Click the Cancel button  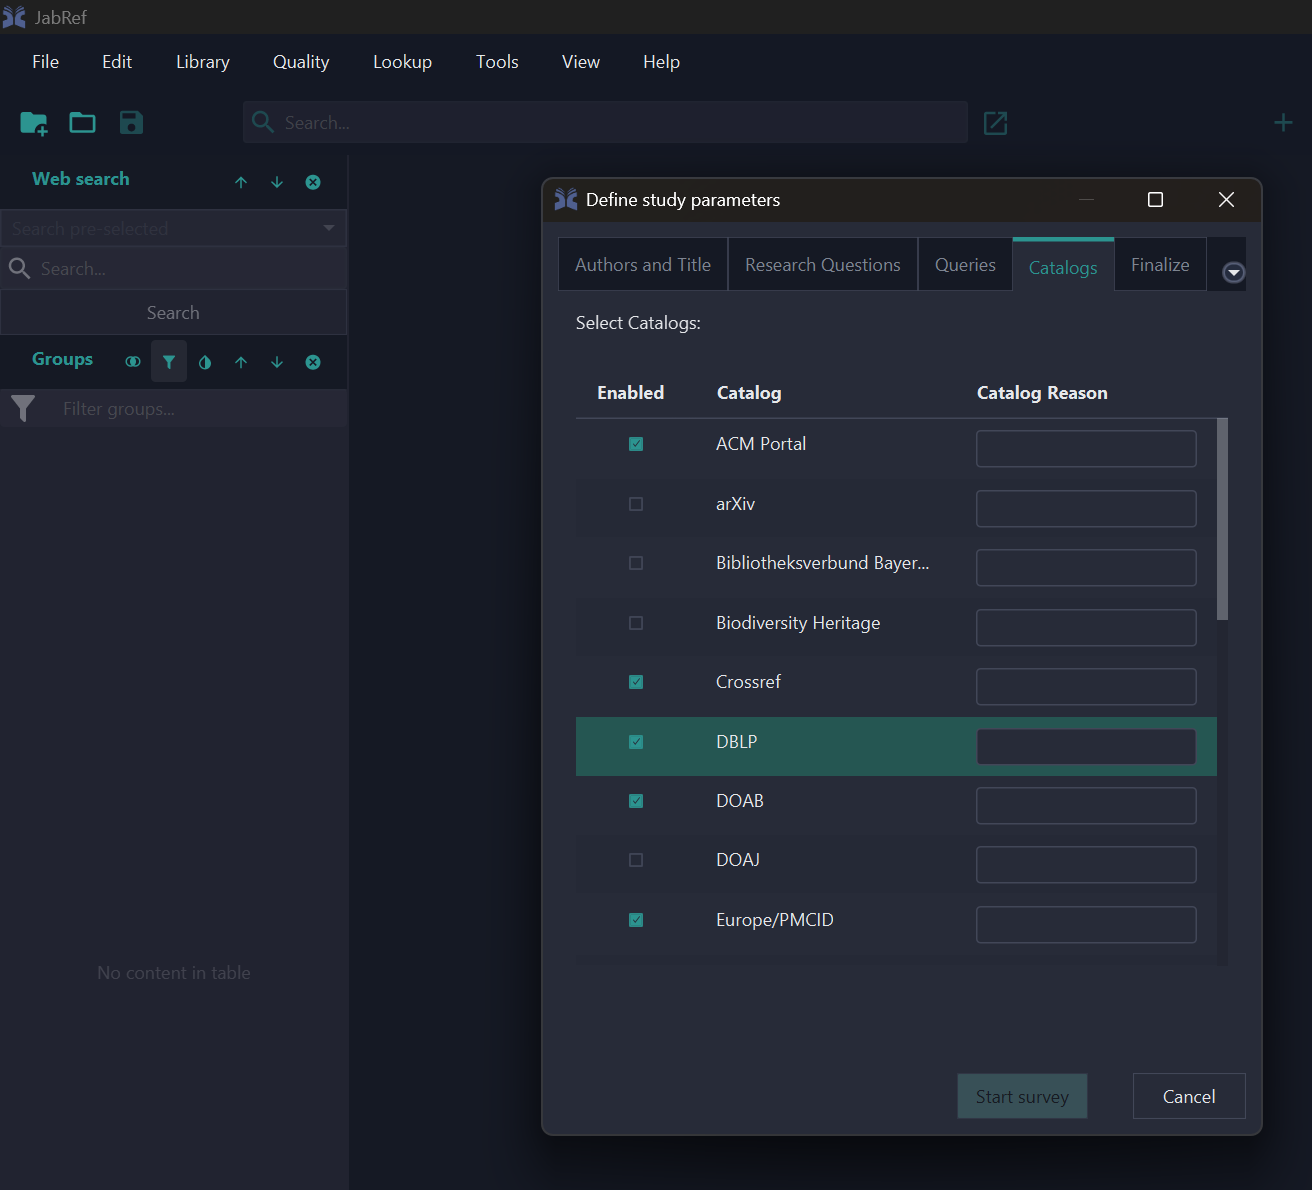pos(1189,1097)
